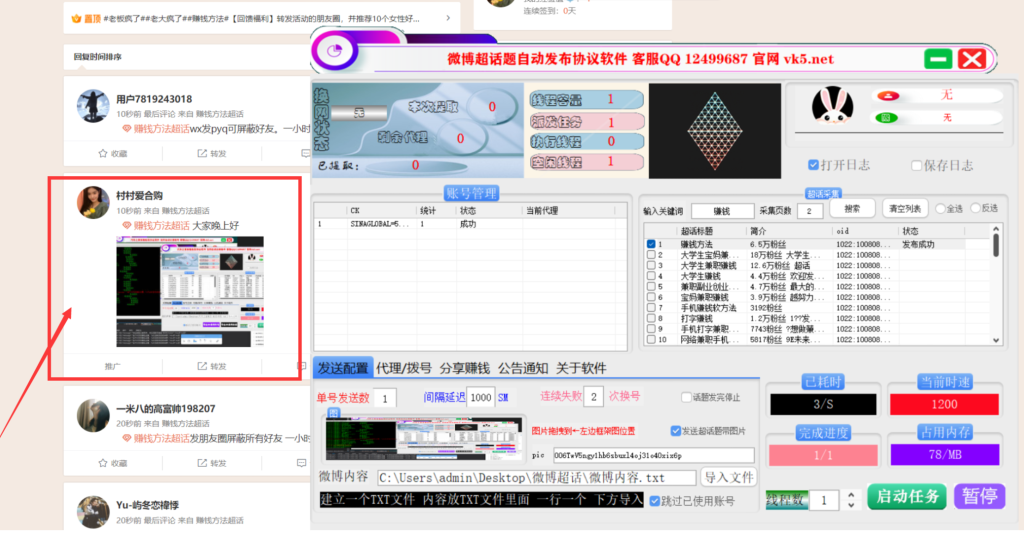
Task: Click the purple pie-chart app logo icon
Action: tap(337, 52)
